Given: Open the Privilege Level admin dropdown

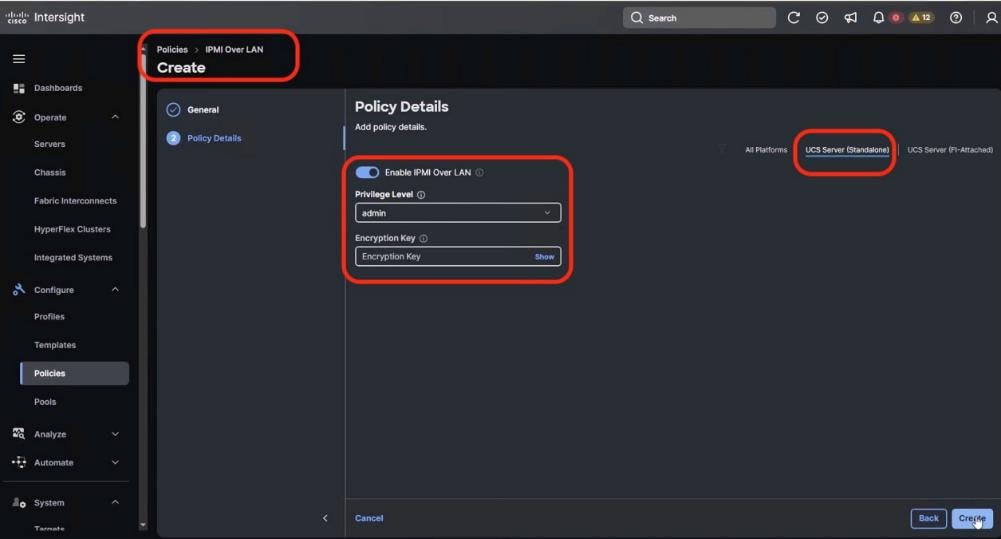Looking at the screenshot, I should pos(458,213).
